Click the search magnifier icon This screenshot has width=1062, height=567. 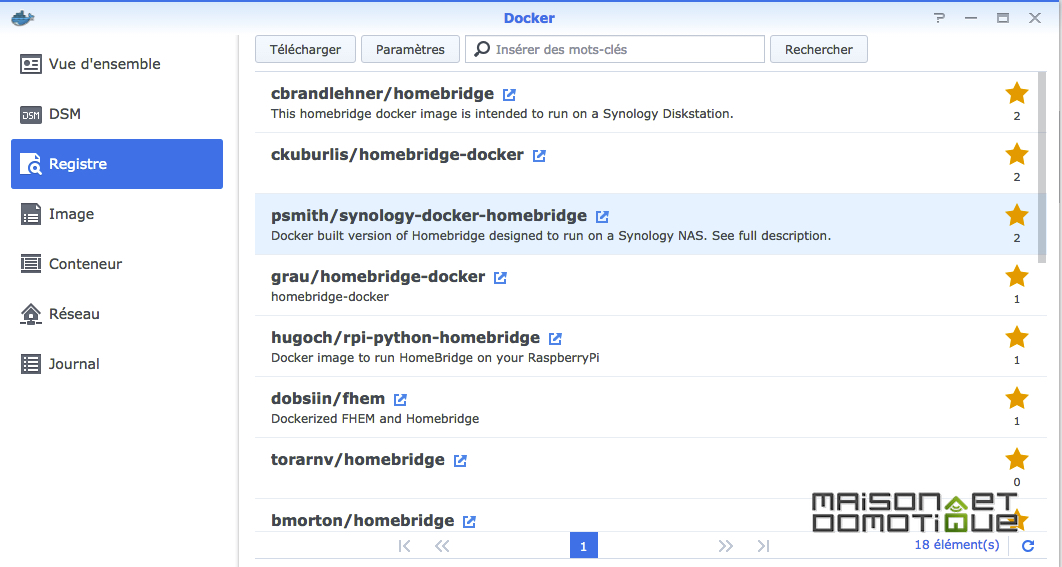click(482, 49)
